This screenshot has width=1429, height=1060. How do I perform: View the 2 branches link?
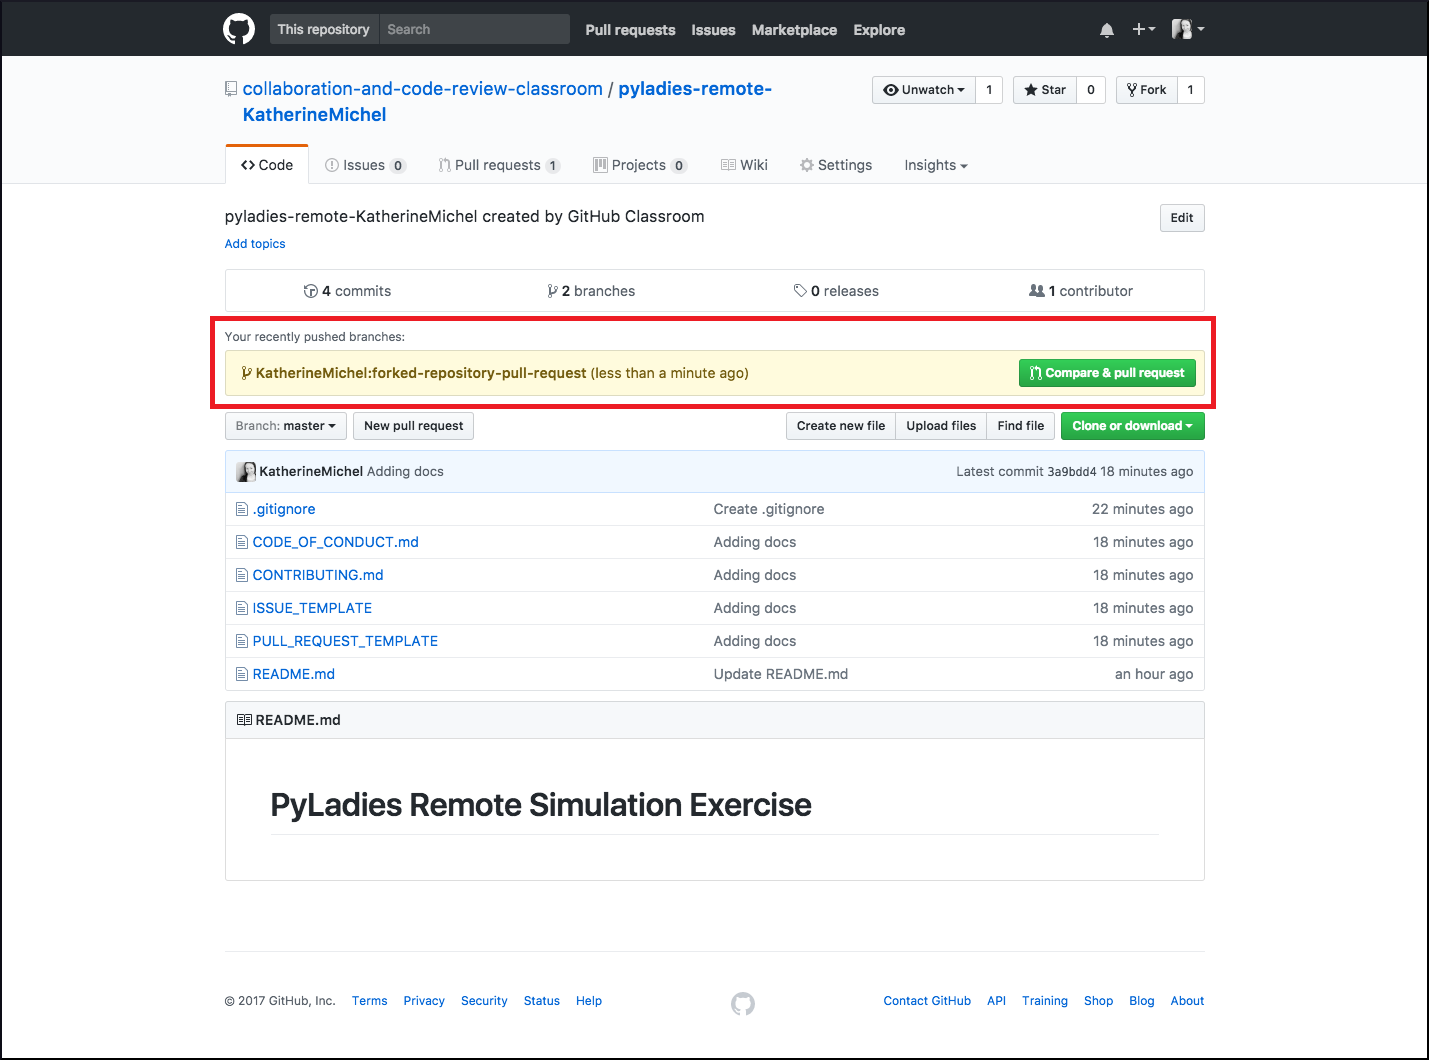[x=591, y=291]
